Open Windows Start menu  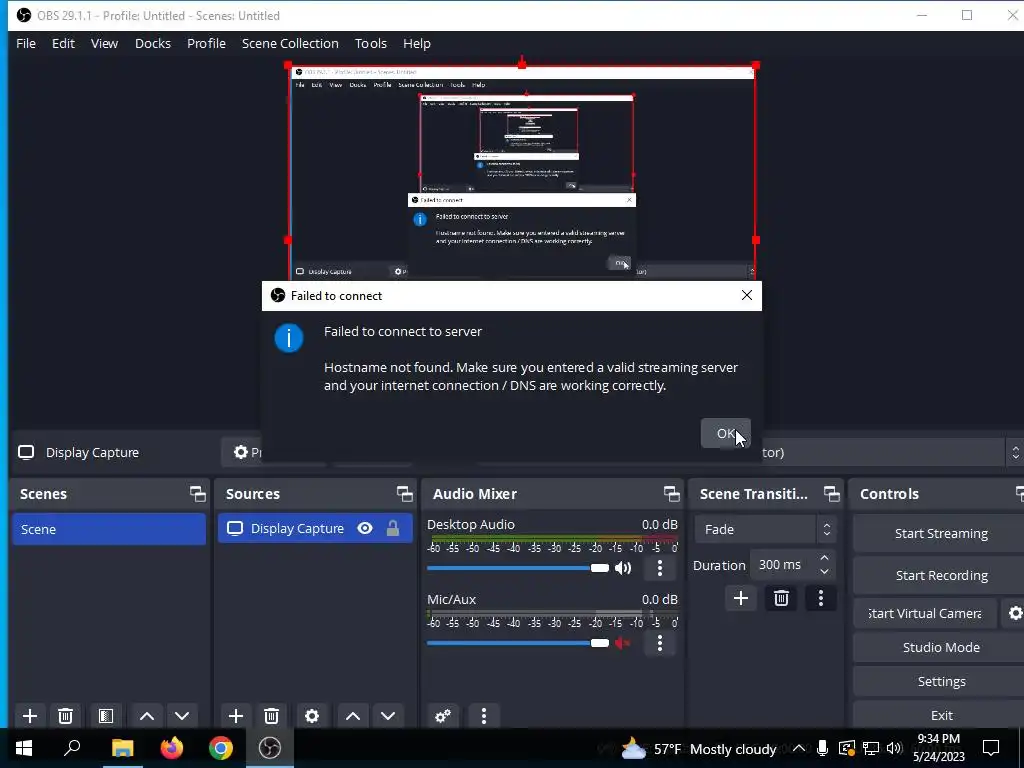point(24,748)
